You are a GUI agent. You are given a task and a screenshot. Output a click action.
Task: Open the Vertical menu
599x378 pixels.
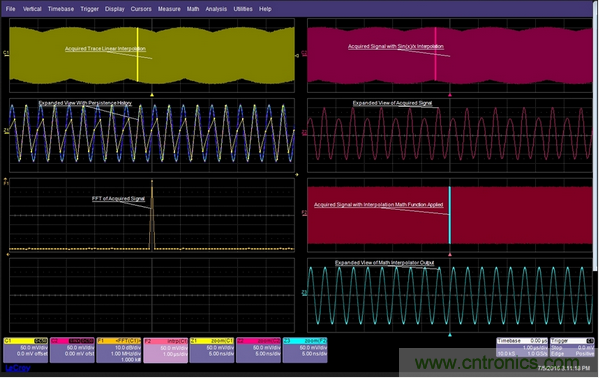[x=32, y=9]
